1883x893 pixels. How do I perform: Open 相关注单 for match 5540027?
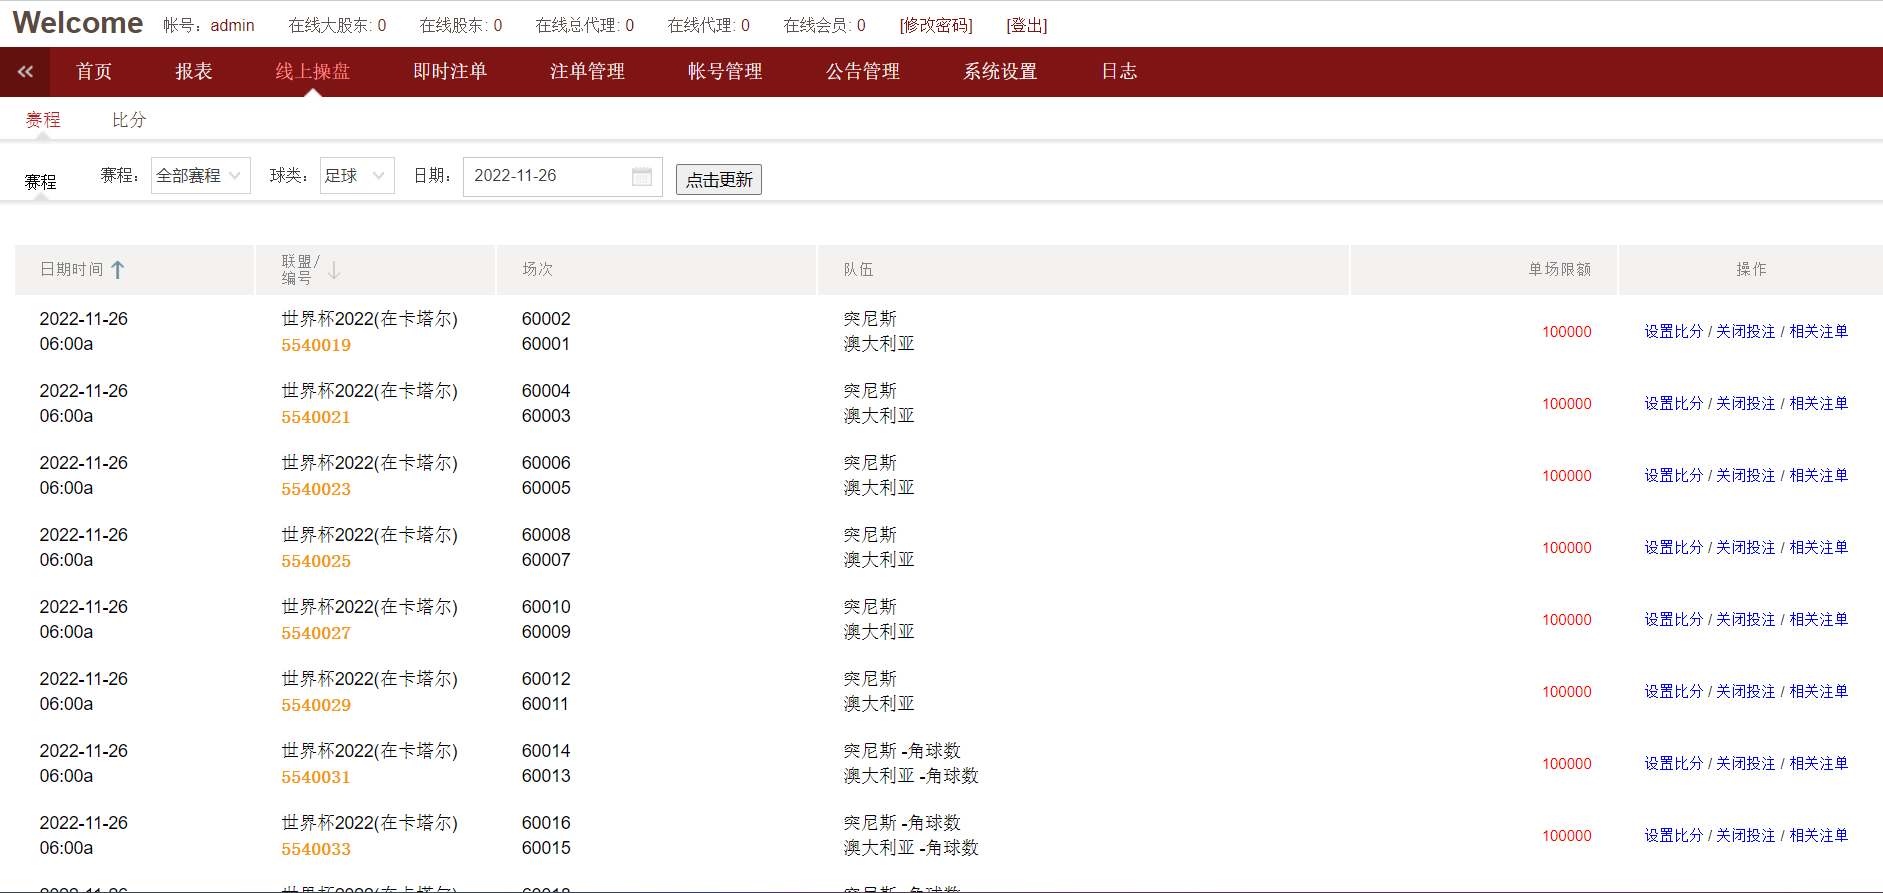pyautogui.click(x=1818, y=620)
